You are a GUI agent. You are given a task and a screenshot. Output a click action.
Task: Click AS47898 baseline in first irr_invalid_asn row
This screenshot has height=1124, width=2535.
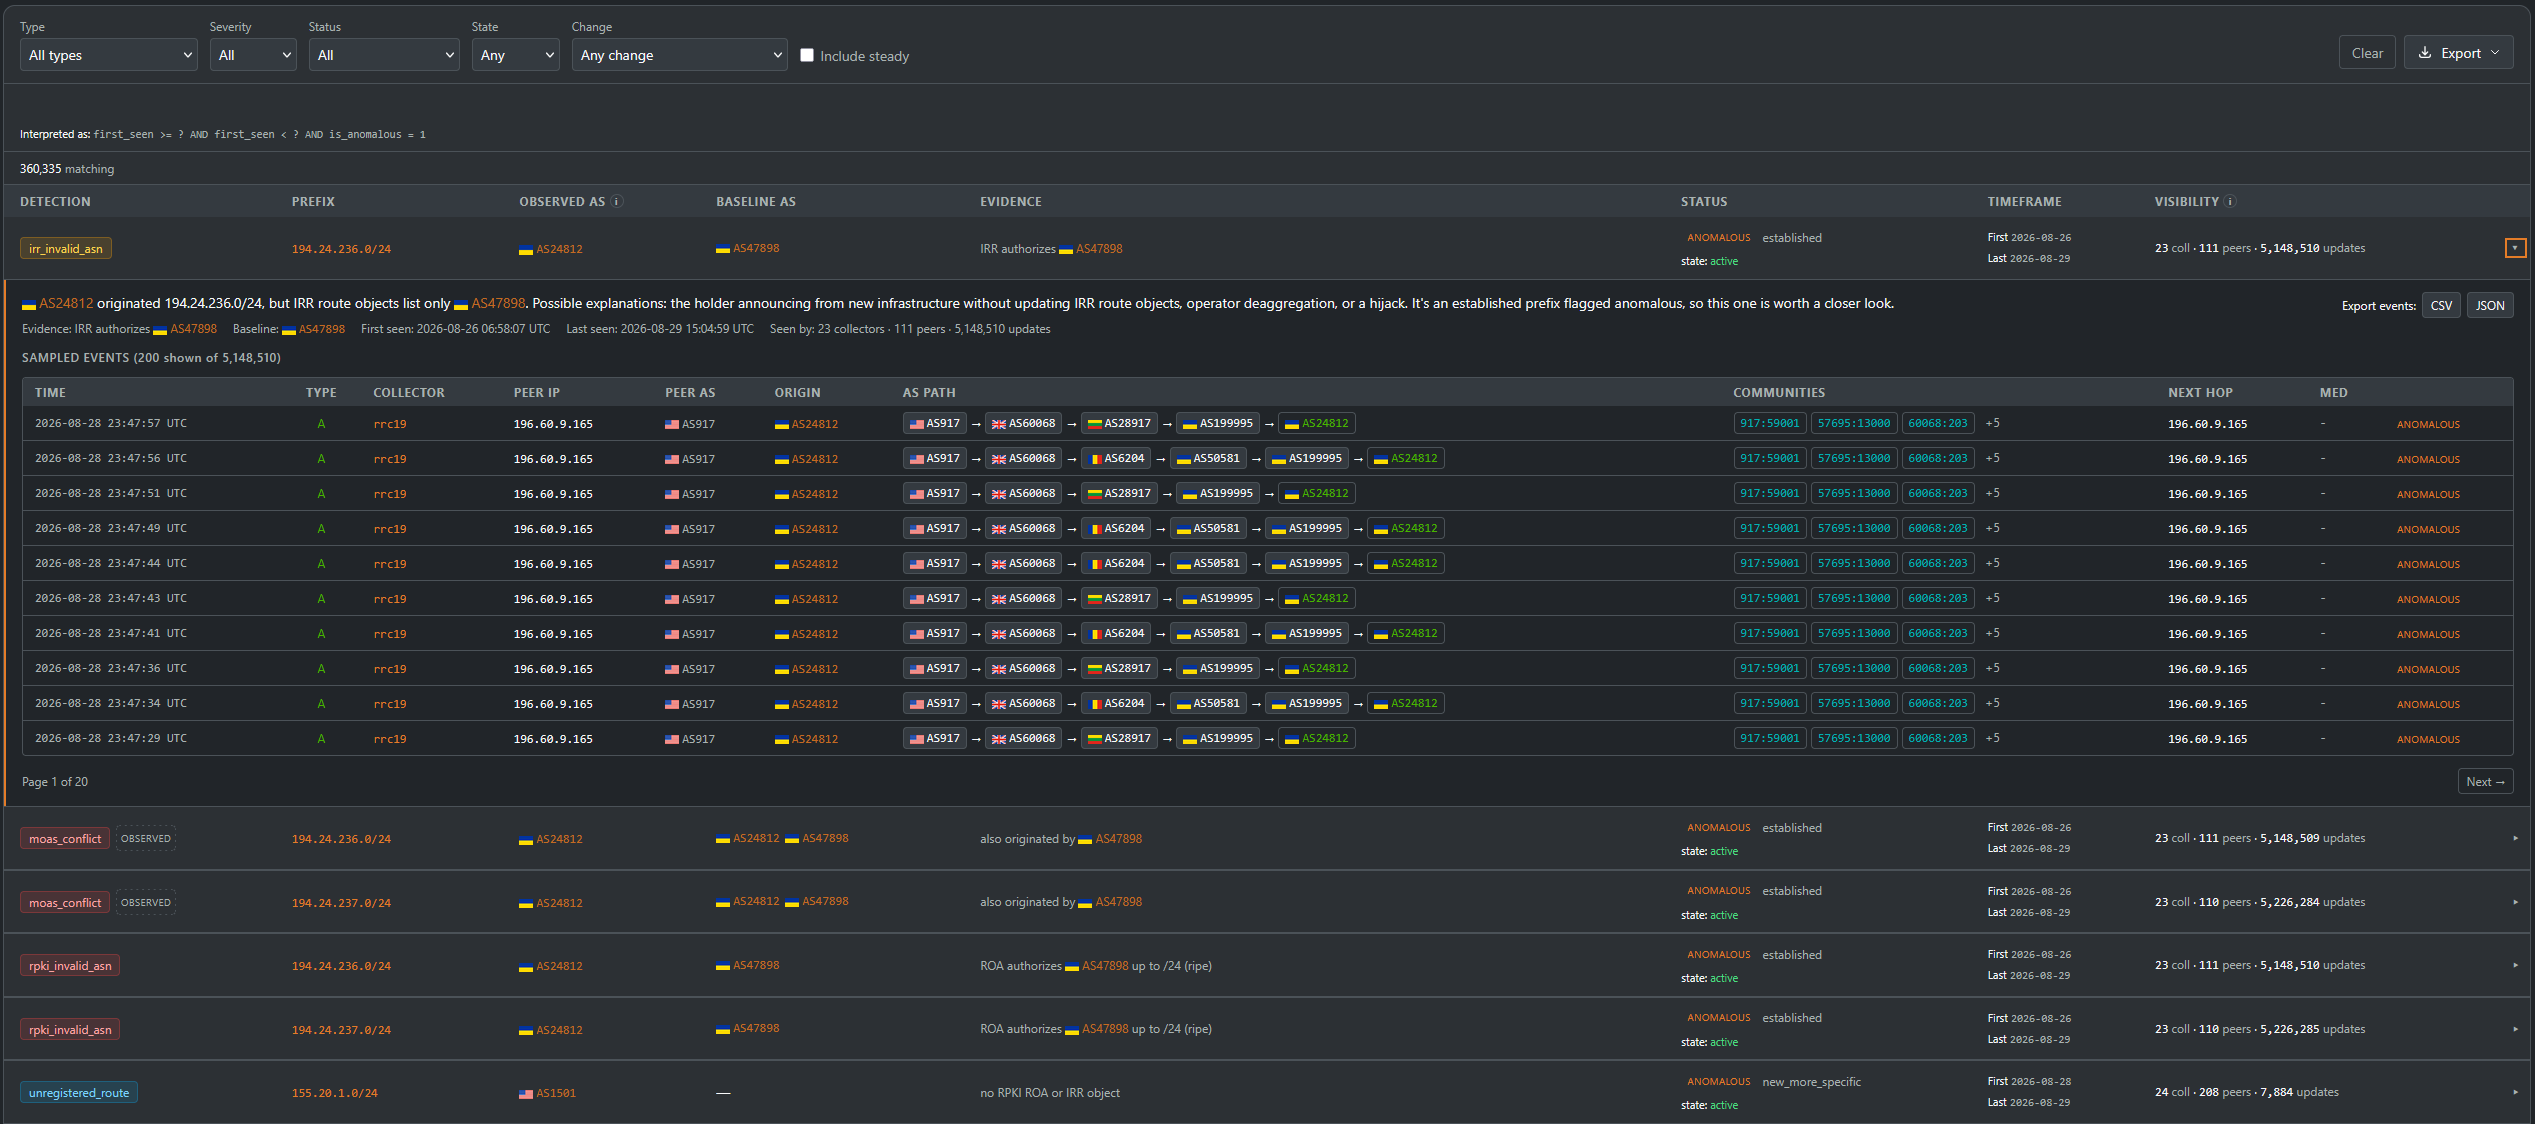point(756,248)
